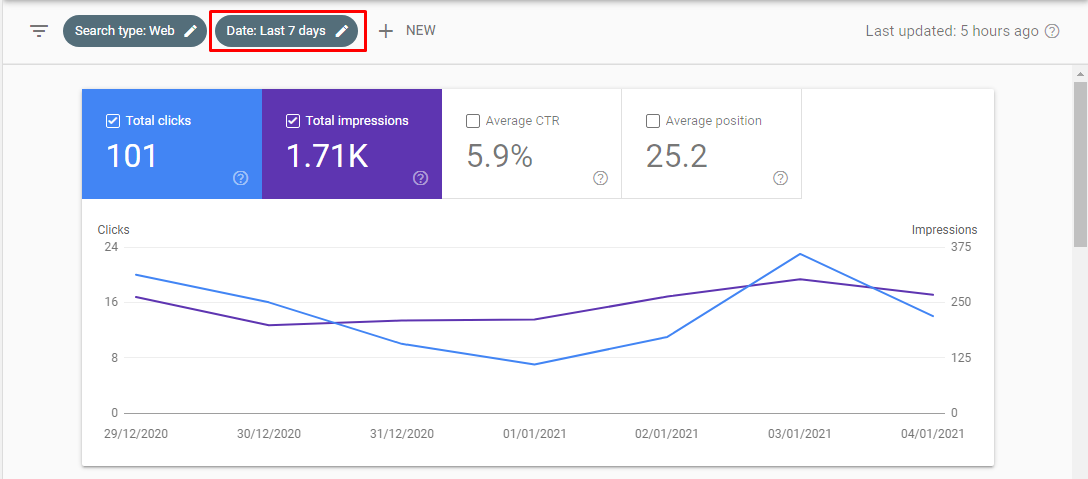Screen dimensions: 1088x479
Task: Open the Search type: Web filter chip
Action: click(x=125, y=31)
